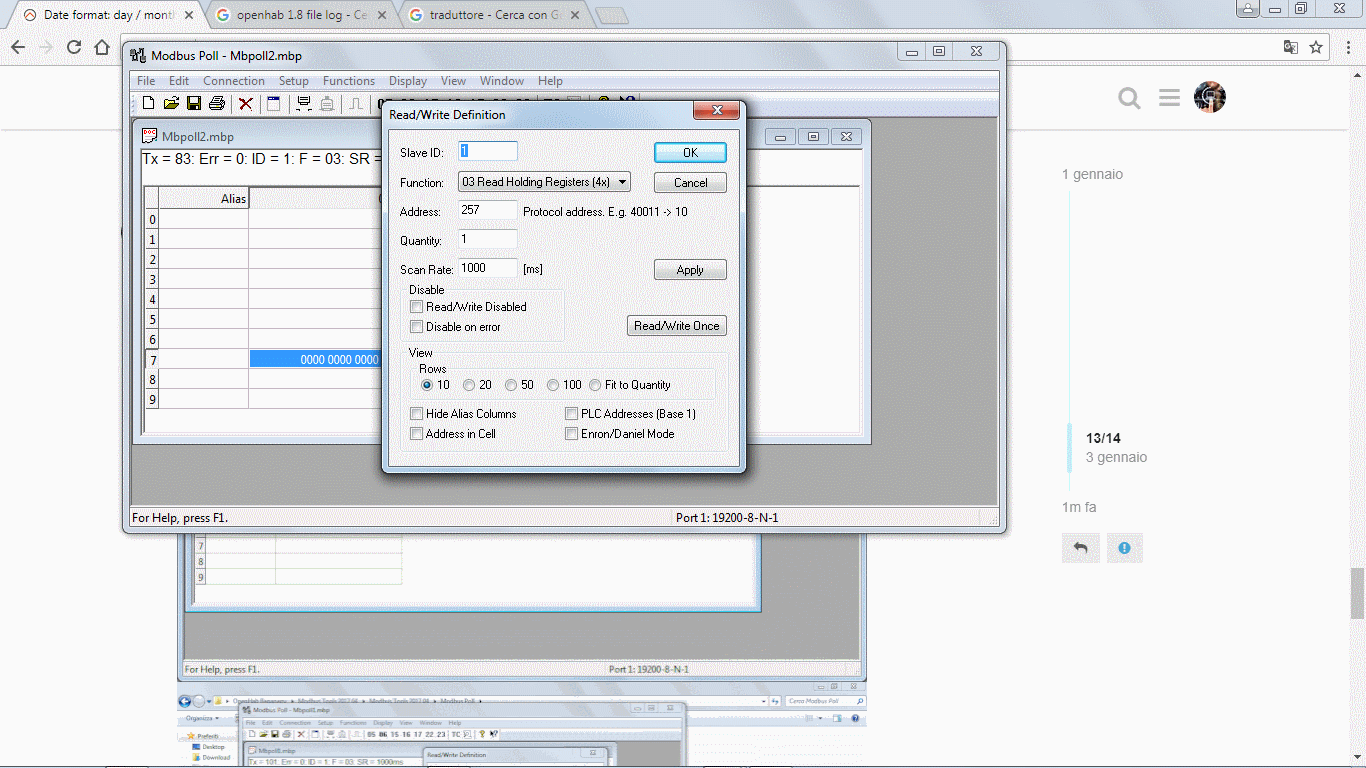Enable PLC Addresses (Base 1) checkbox

click(572, 414)
